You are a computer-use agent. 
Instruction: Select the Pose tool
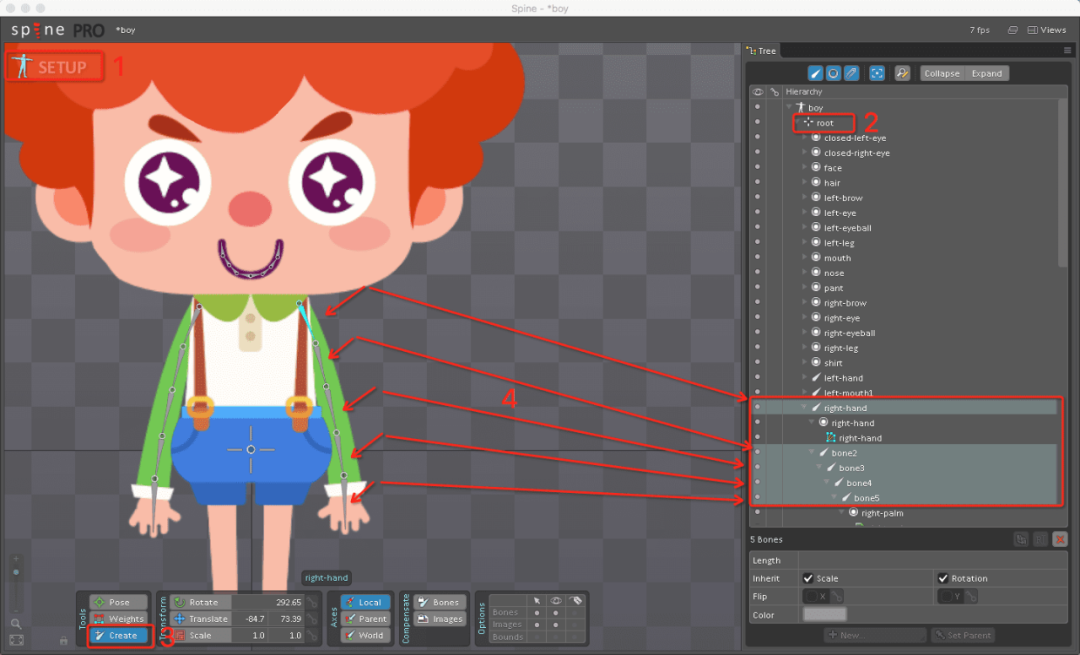[x=118, y=602]
